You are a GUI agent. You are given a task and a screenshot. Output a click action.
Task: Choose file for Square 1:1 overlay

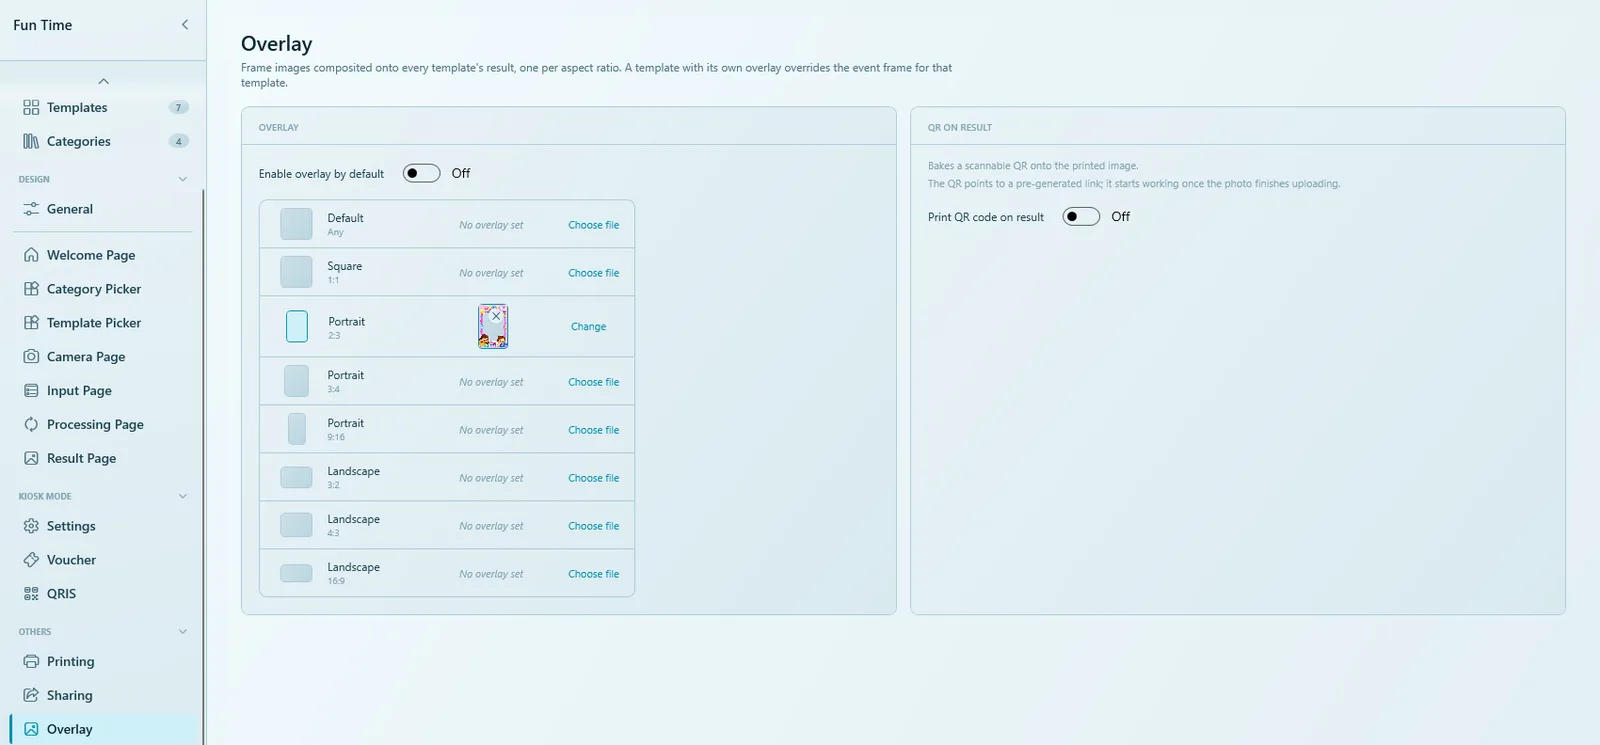(594, 273)
